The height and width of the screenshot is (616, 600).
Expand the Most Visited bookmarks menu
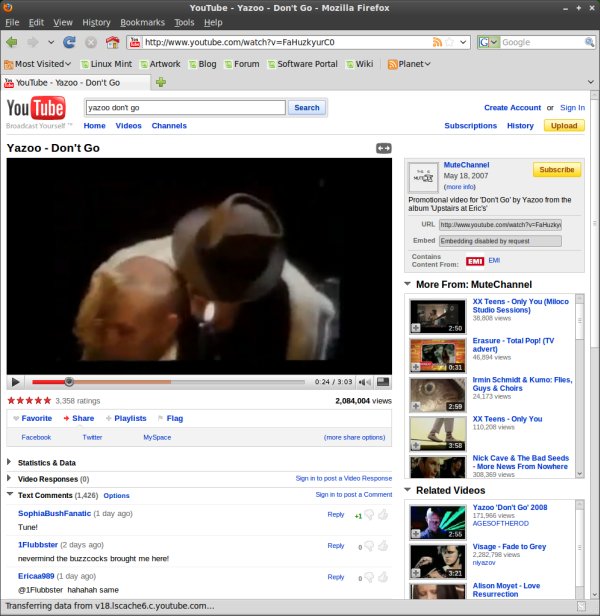point(37,64)
